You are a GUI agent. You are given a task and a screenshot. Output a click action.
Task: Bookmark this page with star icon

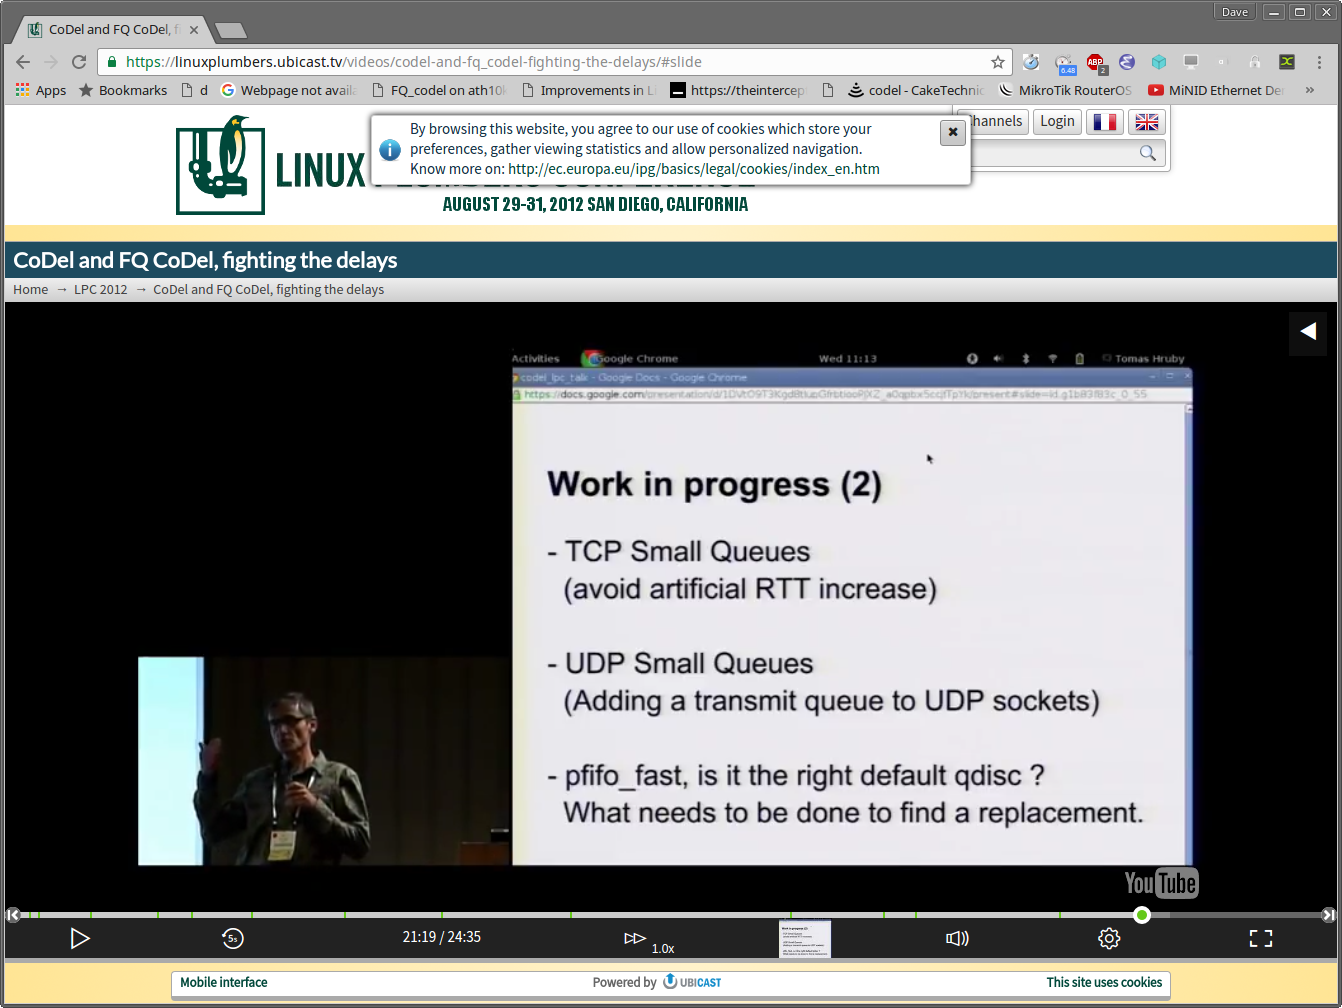point(997,62)
